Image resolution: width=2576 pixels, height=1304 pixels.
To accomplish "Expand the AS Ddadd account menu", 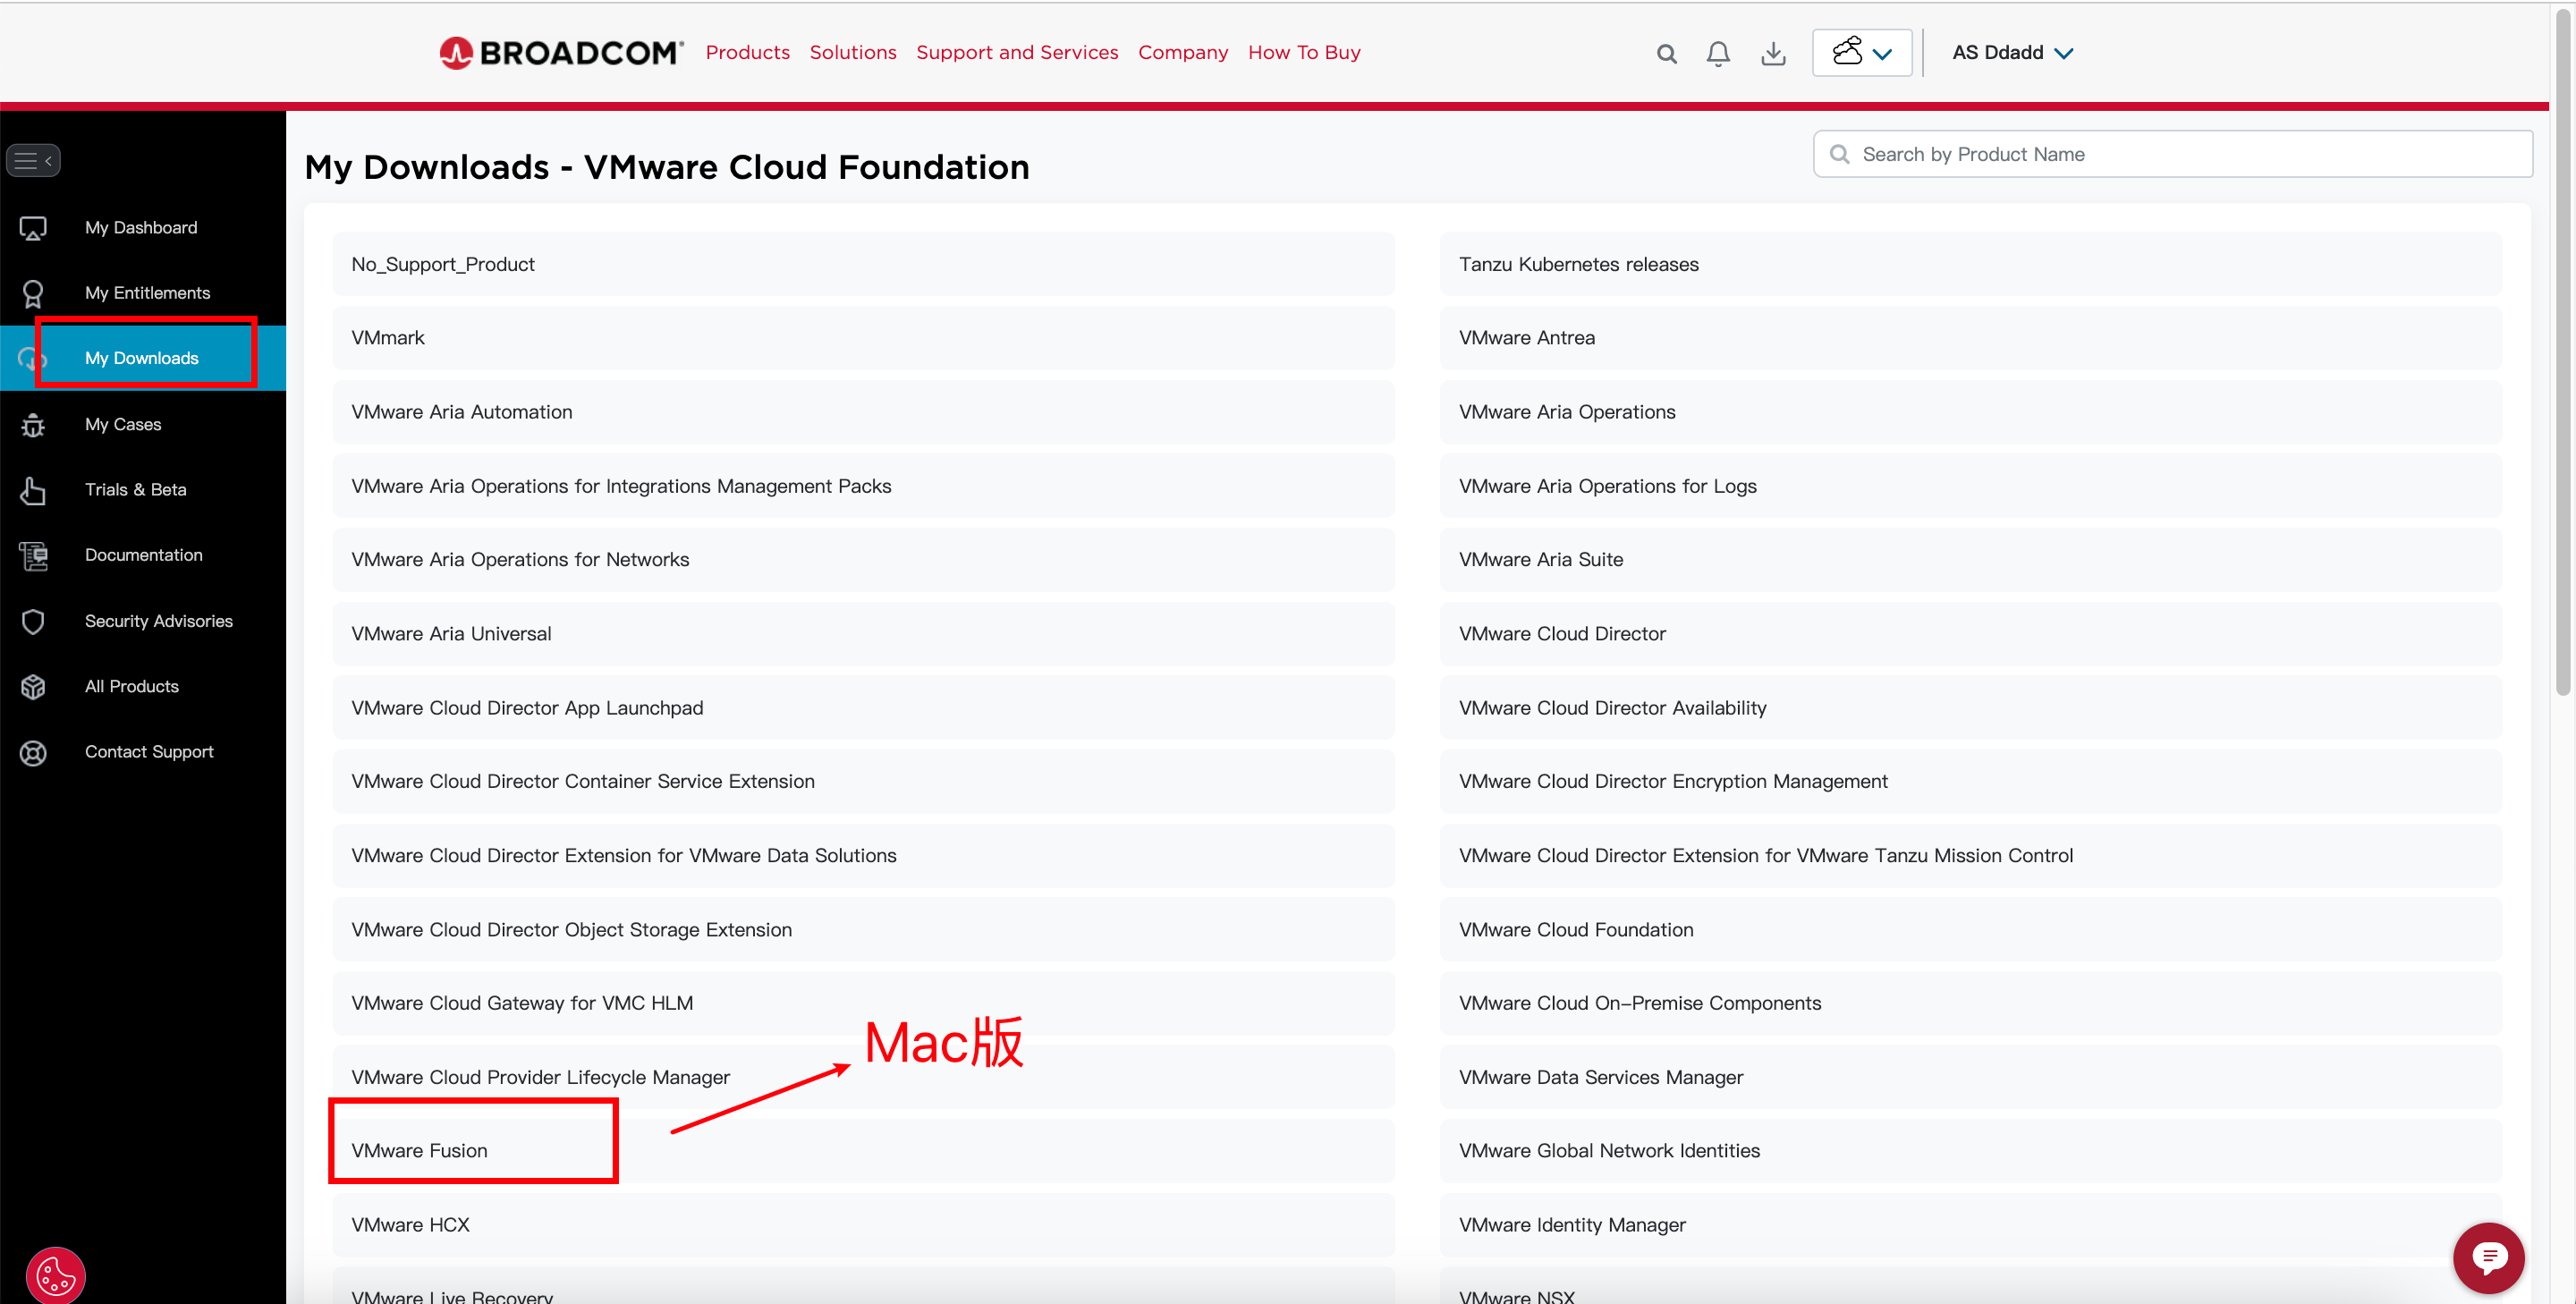I will (2012, 52).
